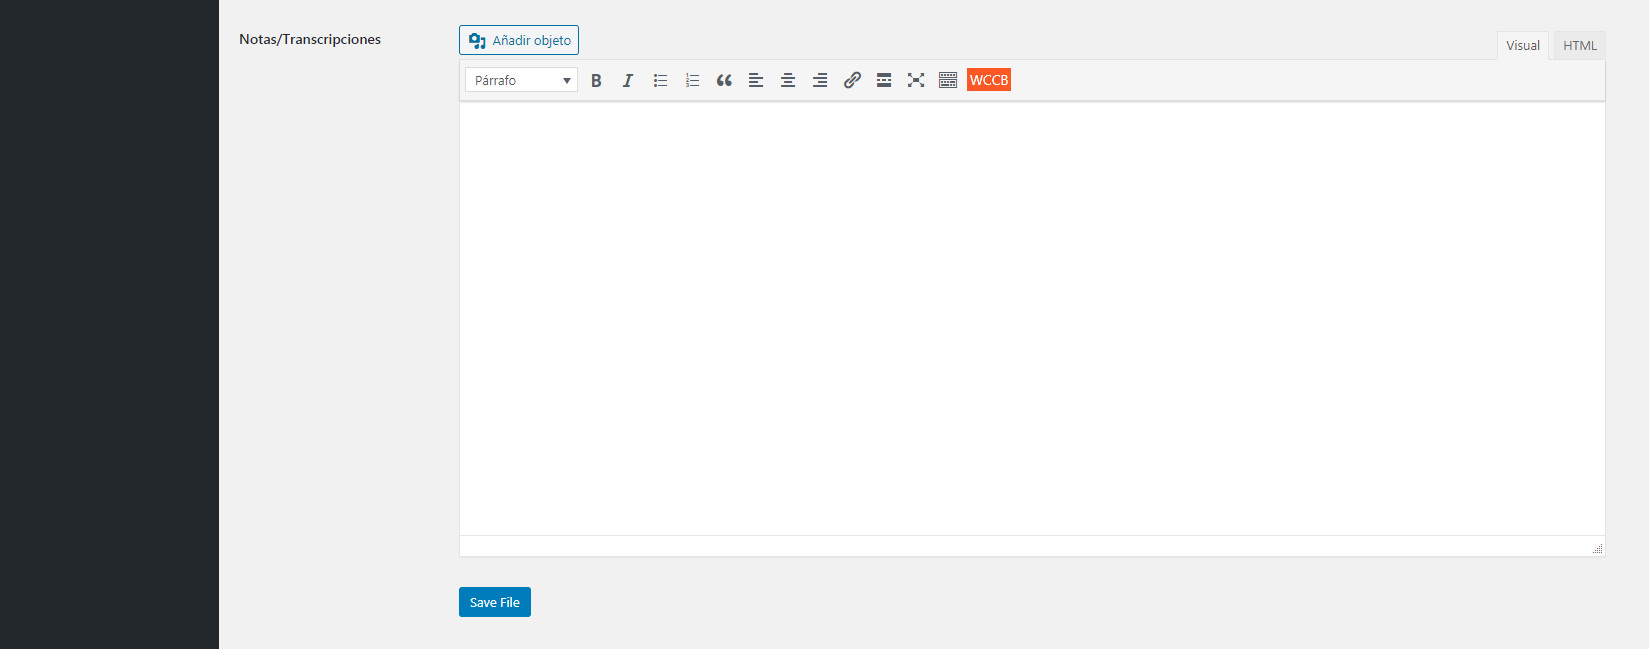Switch to the HTML editor tab
This screenshot has width=1649, height=649.
1579,46
